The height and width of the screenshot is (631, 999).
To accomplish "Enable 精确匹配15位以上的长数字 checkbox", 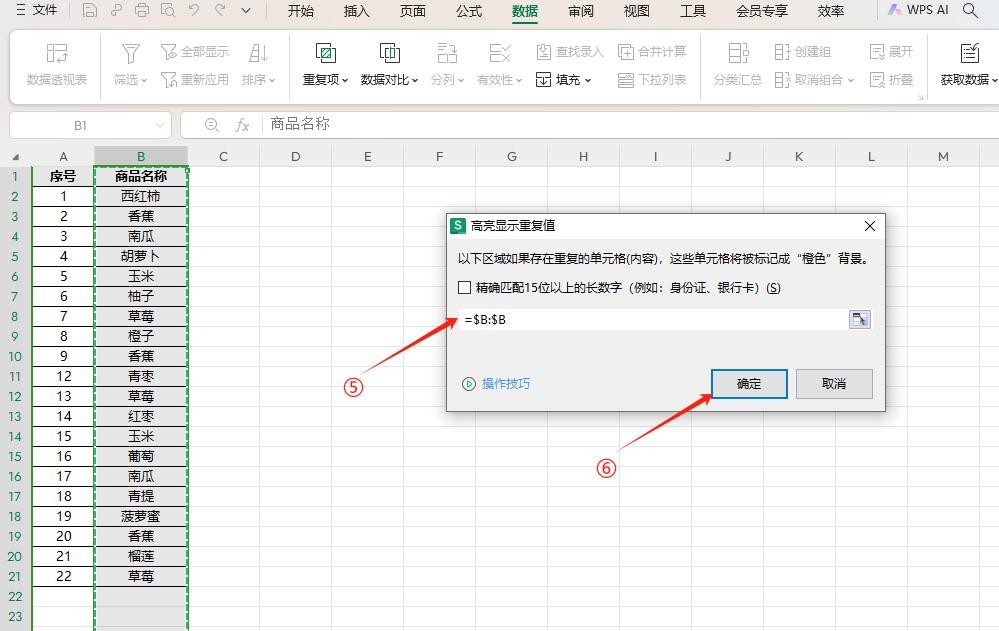I will tap(464, 288).
